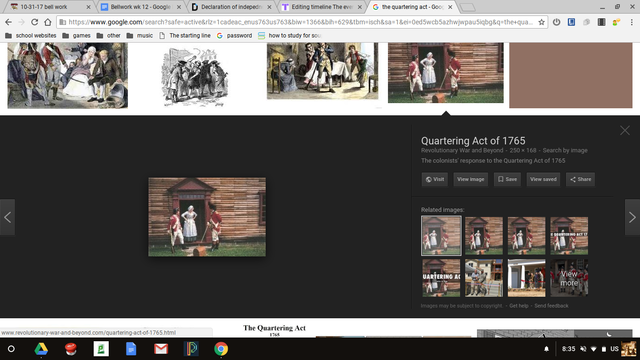Screen dimensions: 640x360
Task: Show next image in preview
Action: tap(632, 217)
